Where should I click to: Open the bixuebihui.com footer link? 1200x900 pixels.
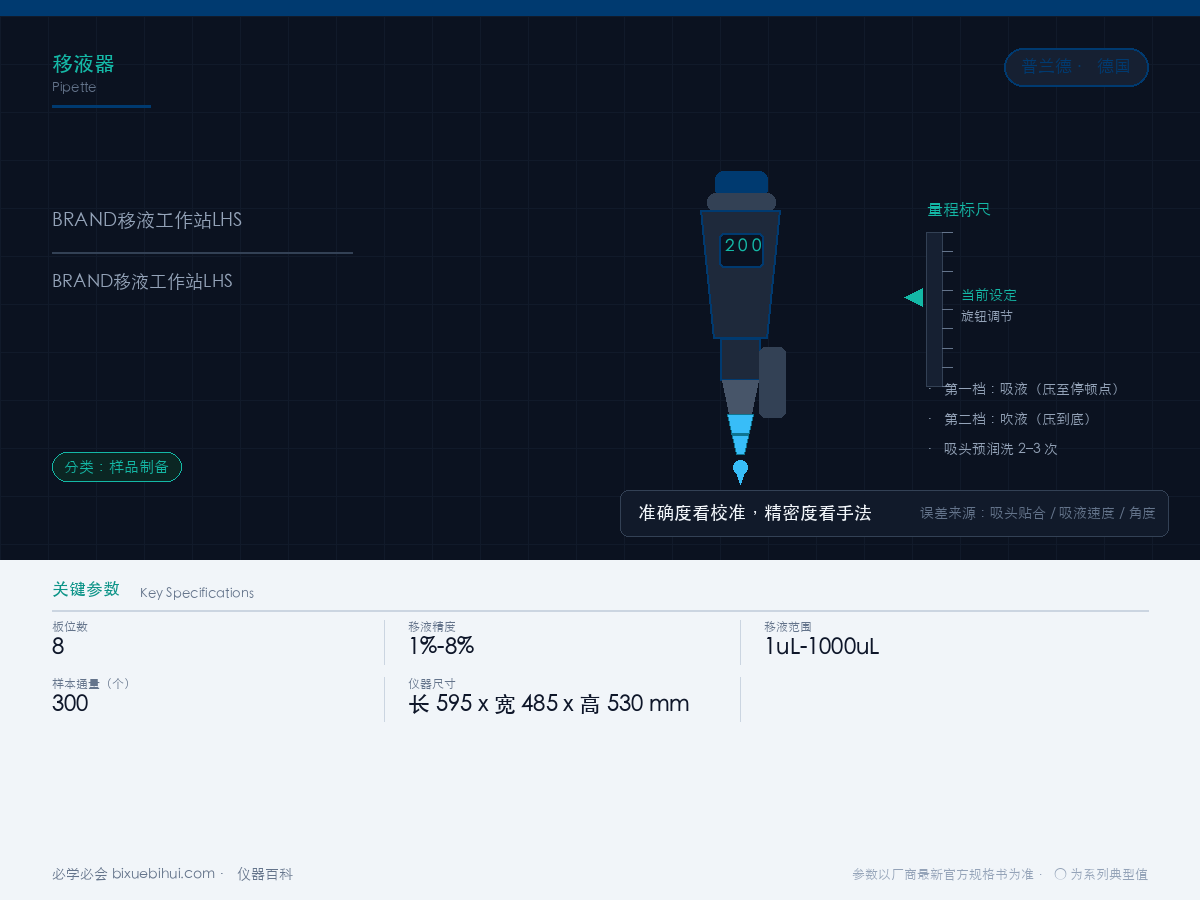click(163, 874)
